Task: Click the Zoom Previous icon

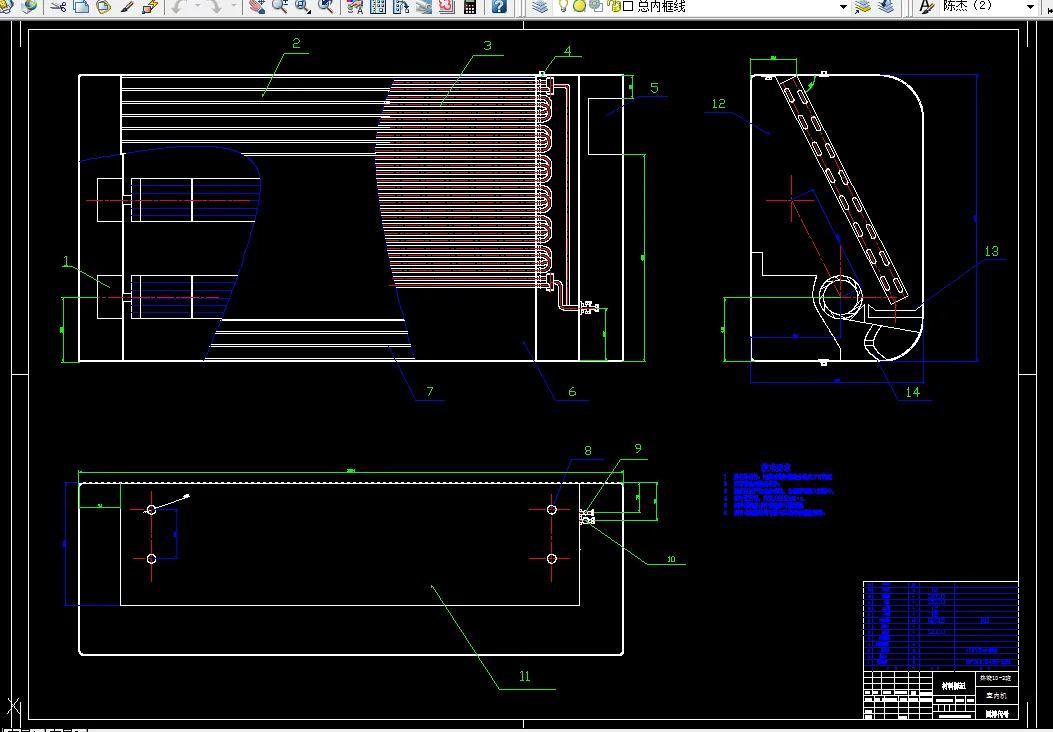Action: [x=326, y=7]
